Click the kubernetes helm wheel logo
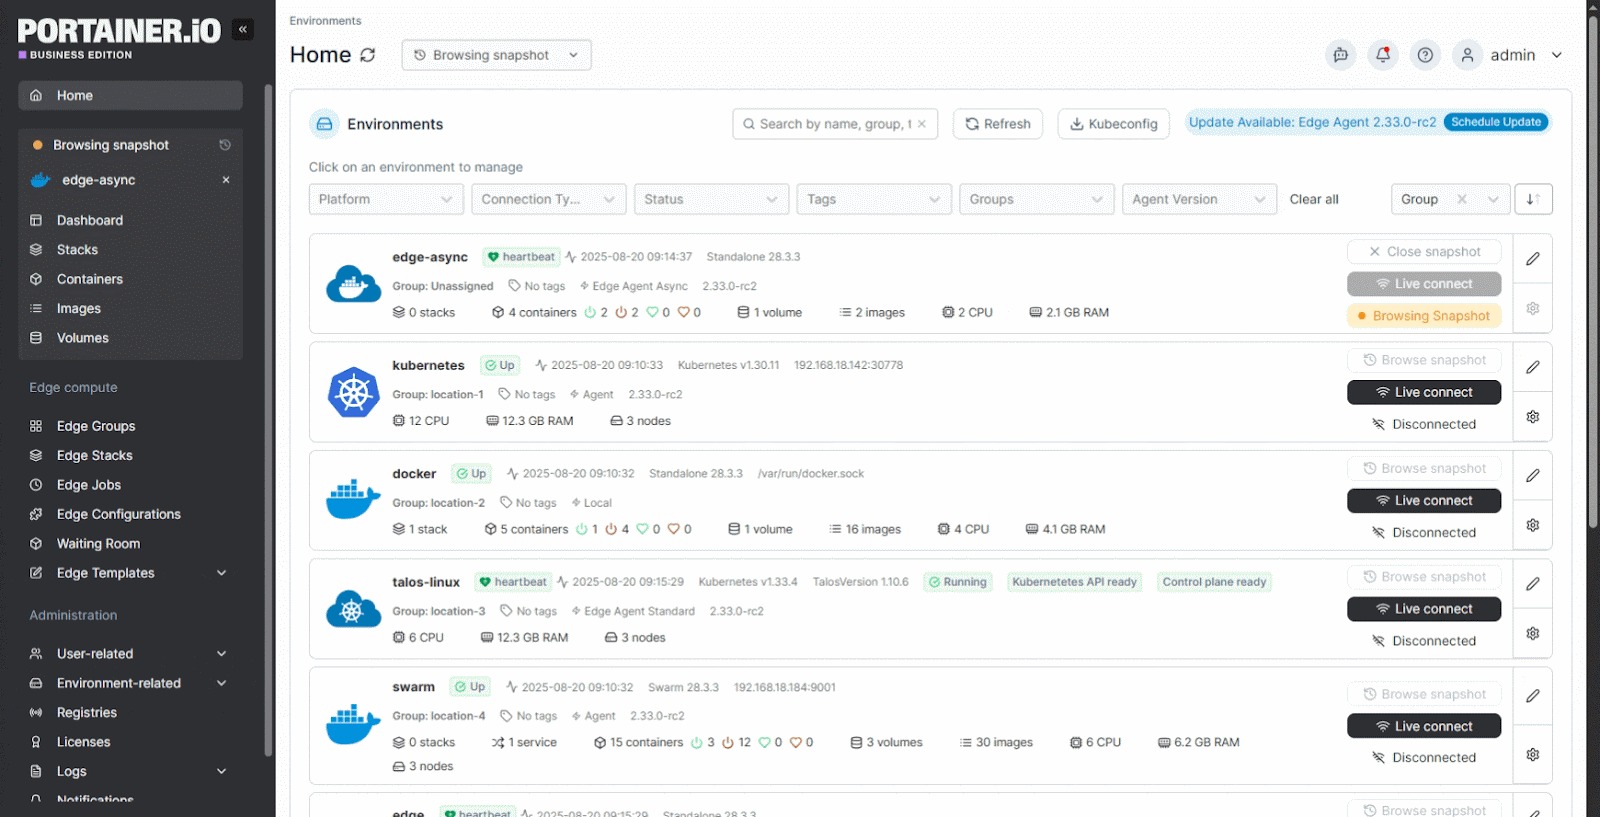This screenshot has width=1600, height=817. [354, 392]
